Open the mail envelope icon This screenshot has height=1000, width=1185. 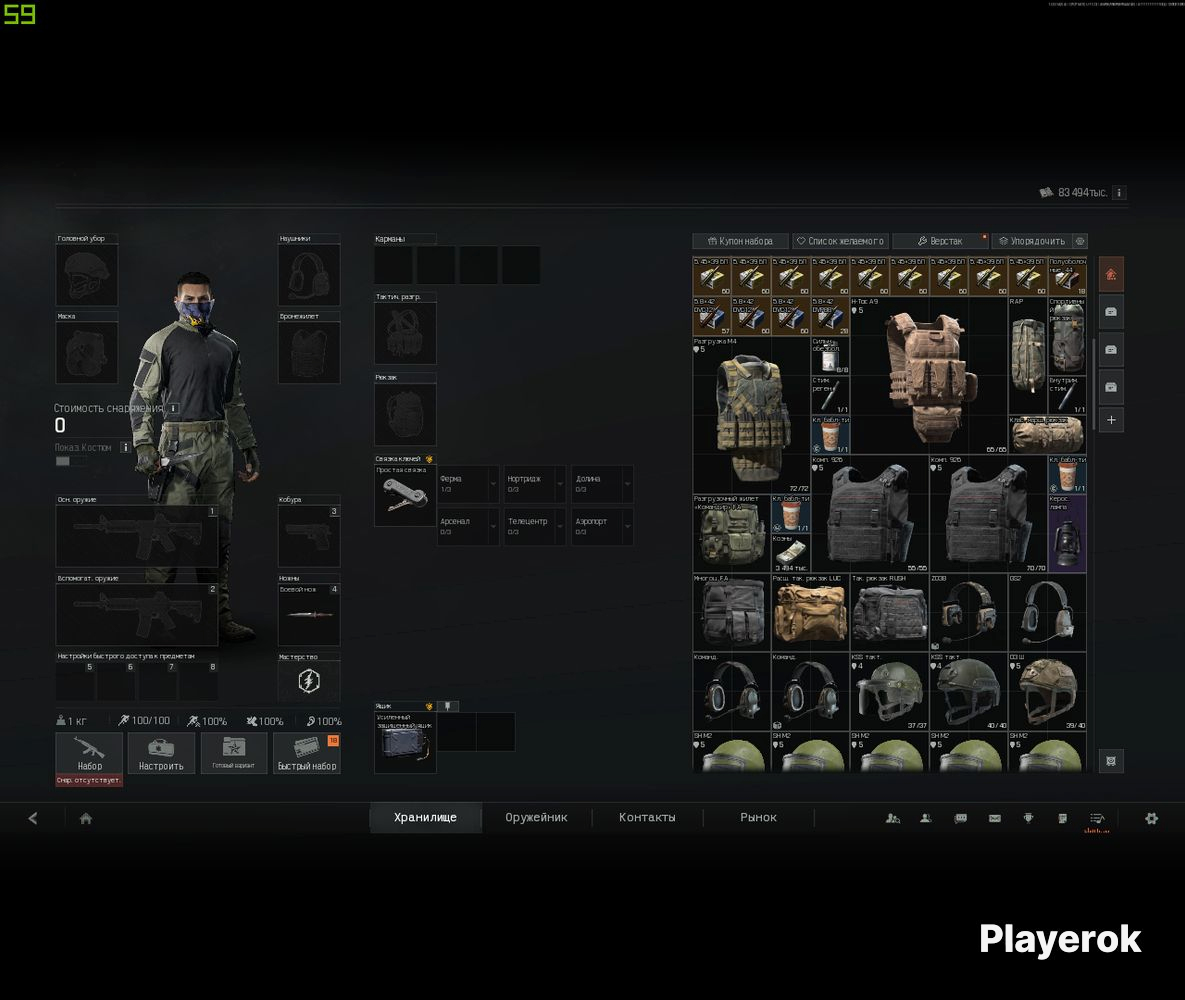point(995,818)
